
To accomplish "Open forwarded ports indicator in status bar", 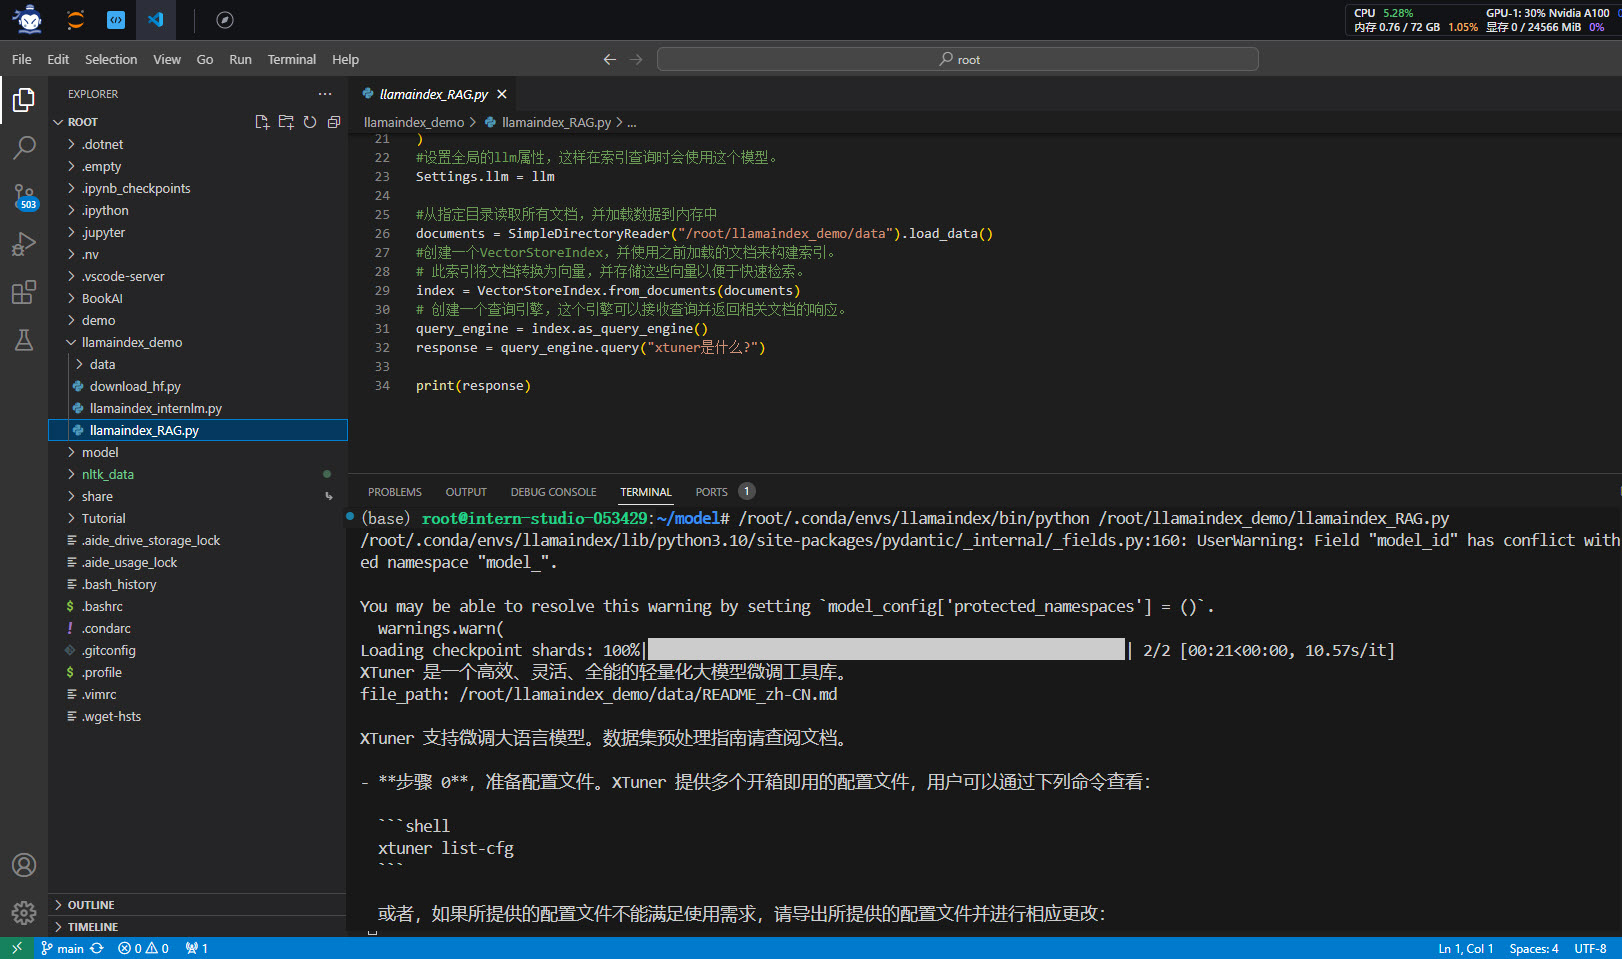I will (197, 948).
